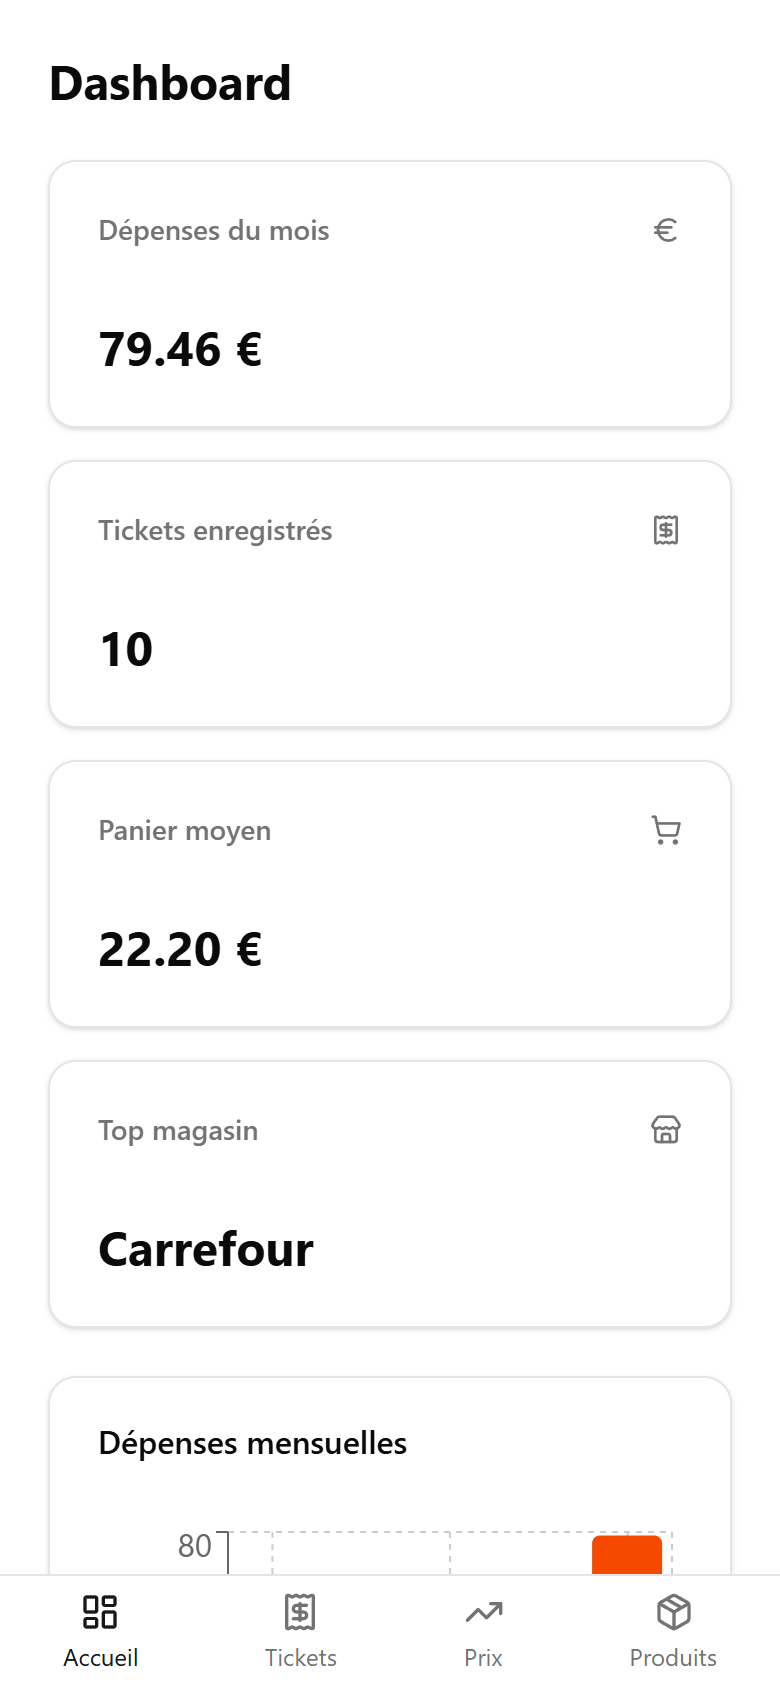Screen dimensions: 780x1688
Task: Click the receipt icon in Tickets enregistrés card
Action: tap(666, 530)
